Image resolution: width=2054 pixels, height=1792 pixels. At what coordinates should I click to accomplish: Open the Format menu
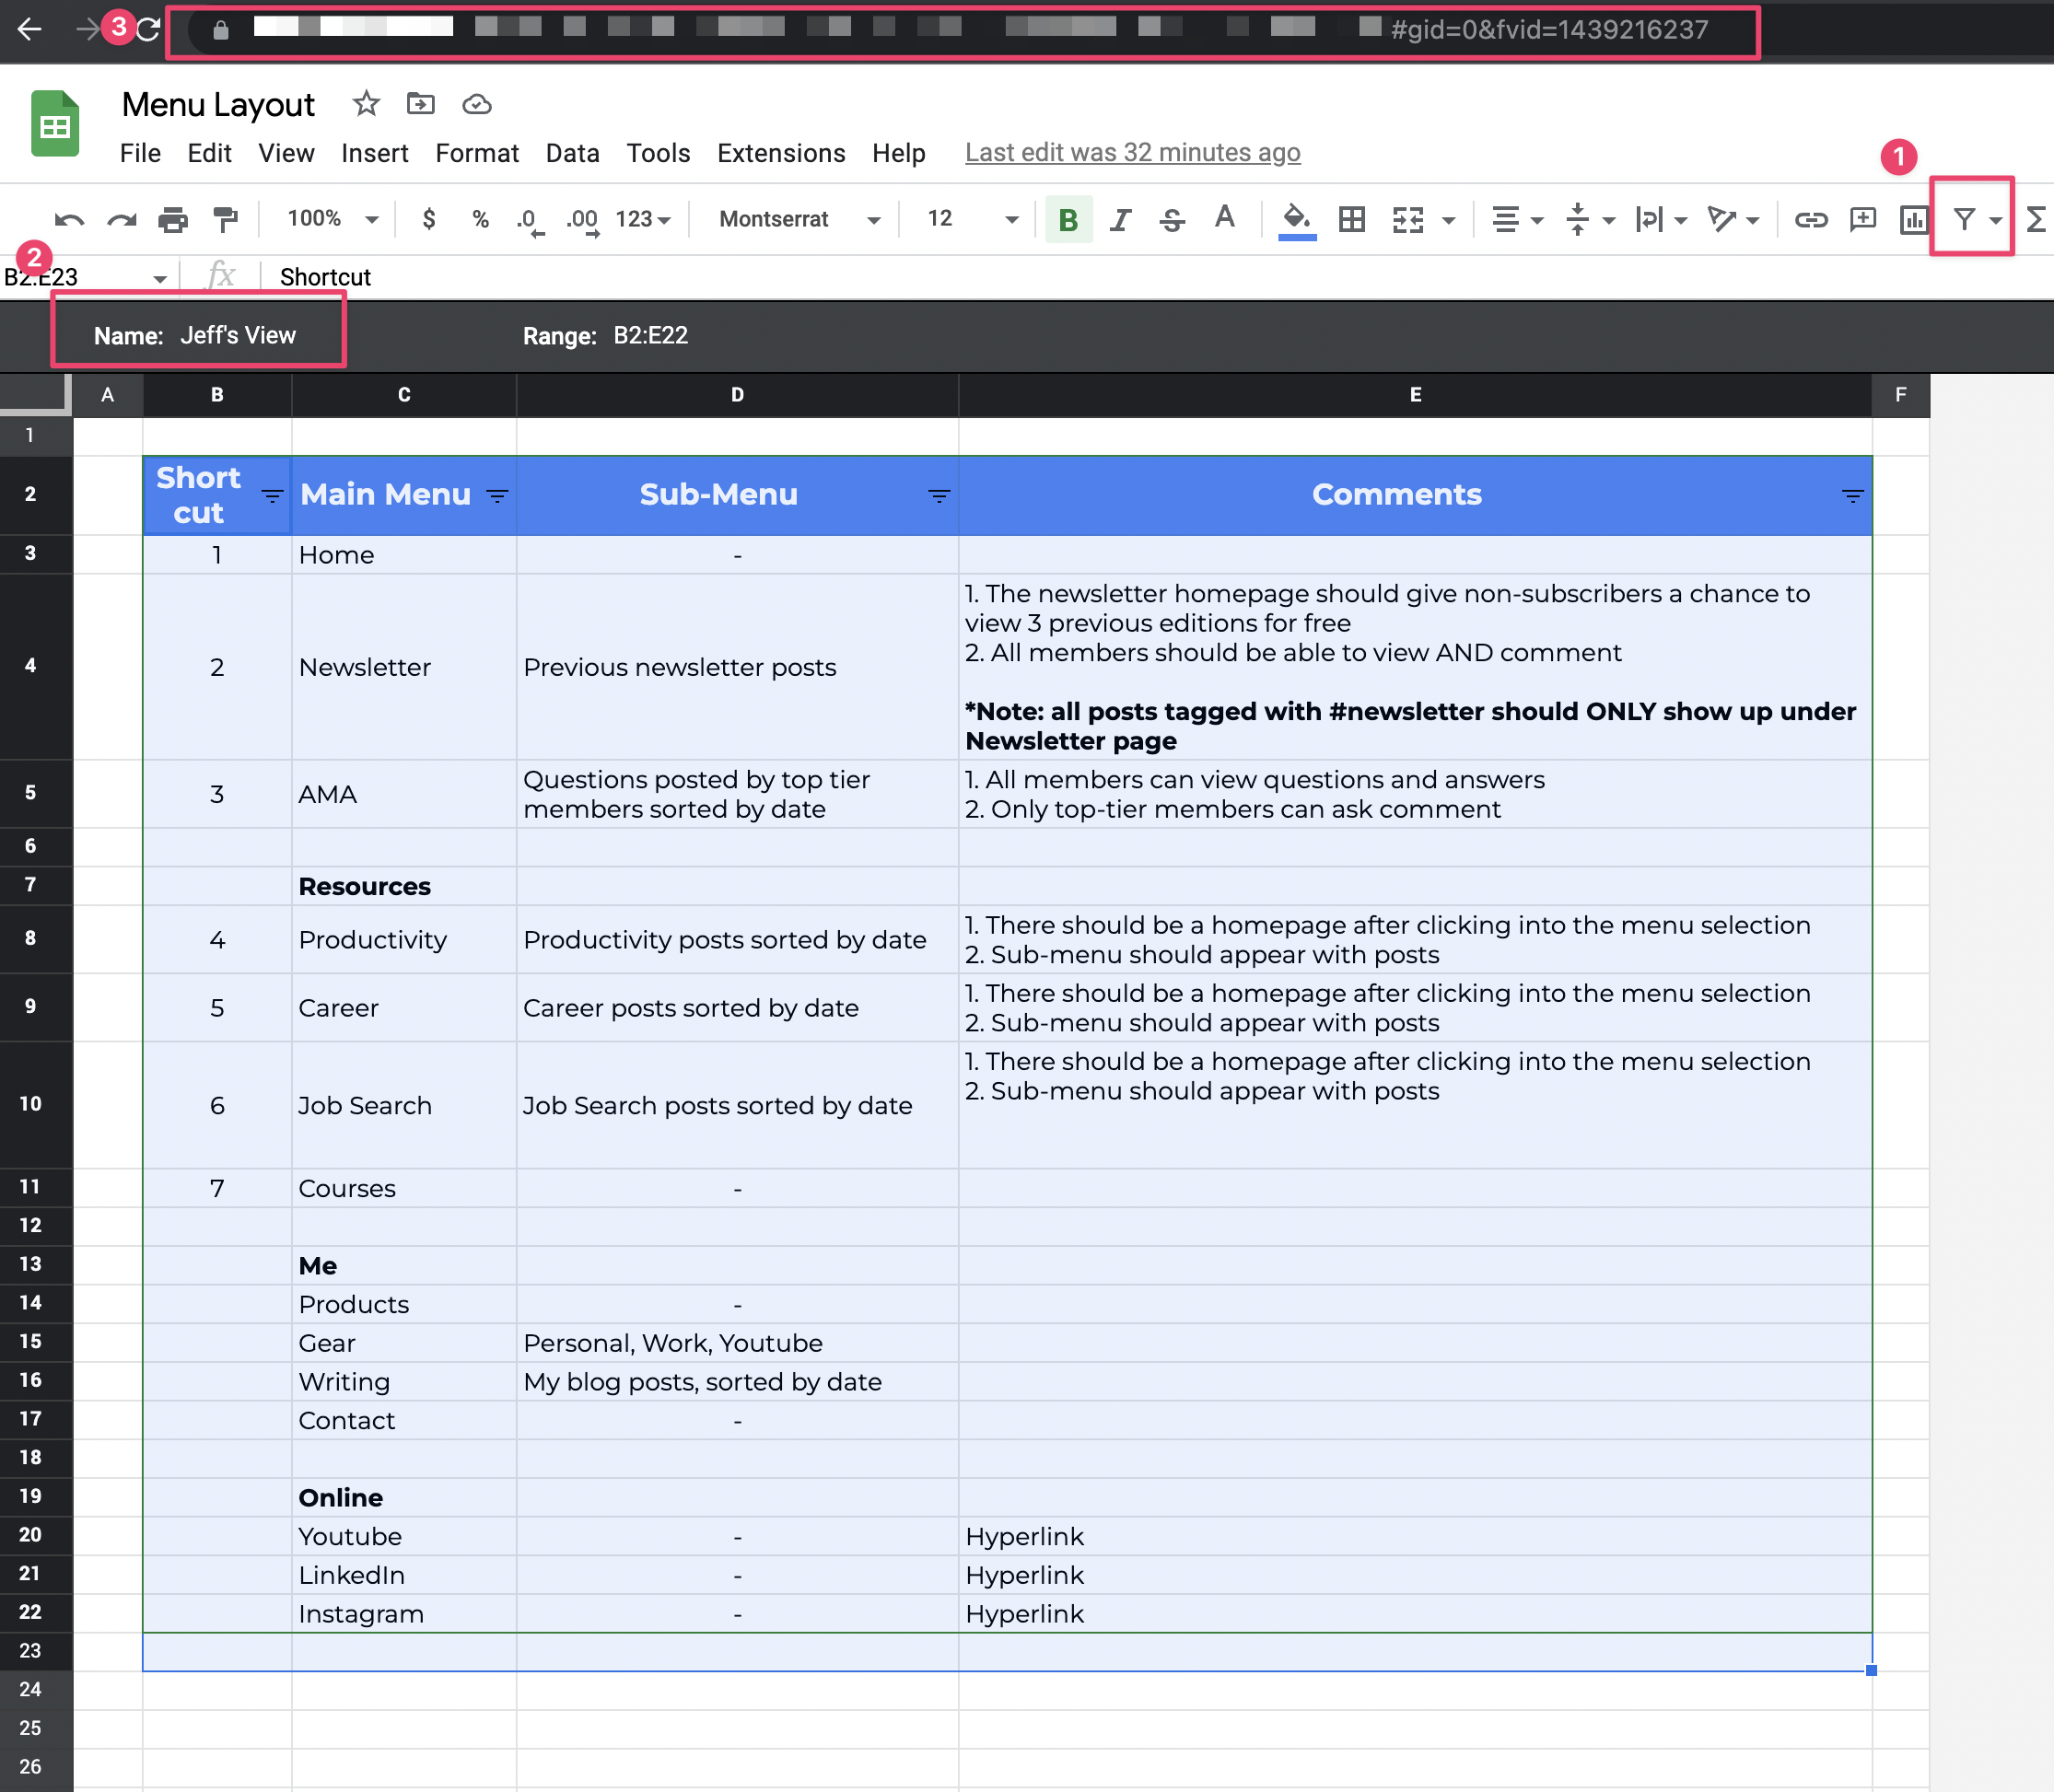(x=477, y=153)
